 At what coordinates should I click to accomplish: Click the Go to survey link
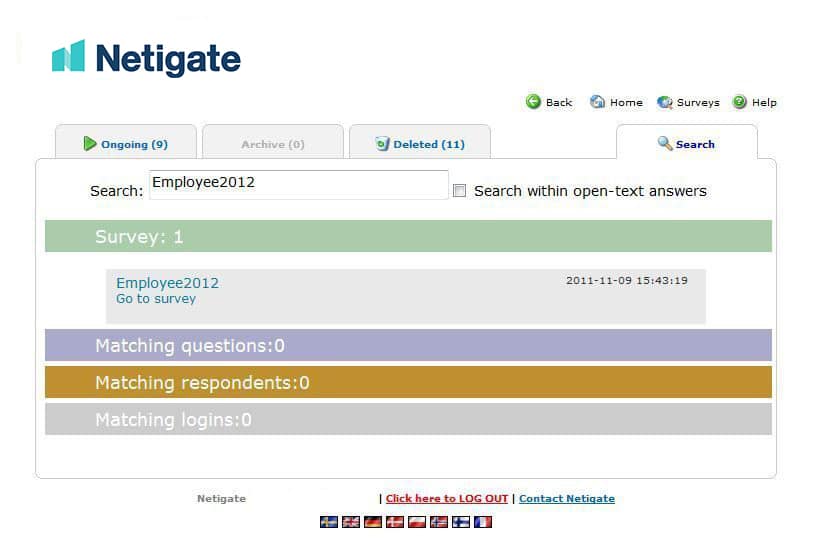pyautogui.click(x=156, y=299)
